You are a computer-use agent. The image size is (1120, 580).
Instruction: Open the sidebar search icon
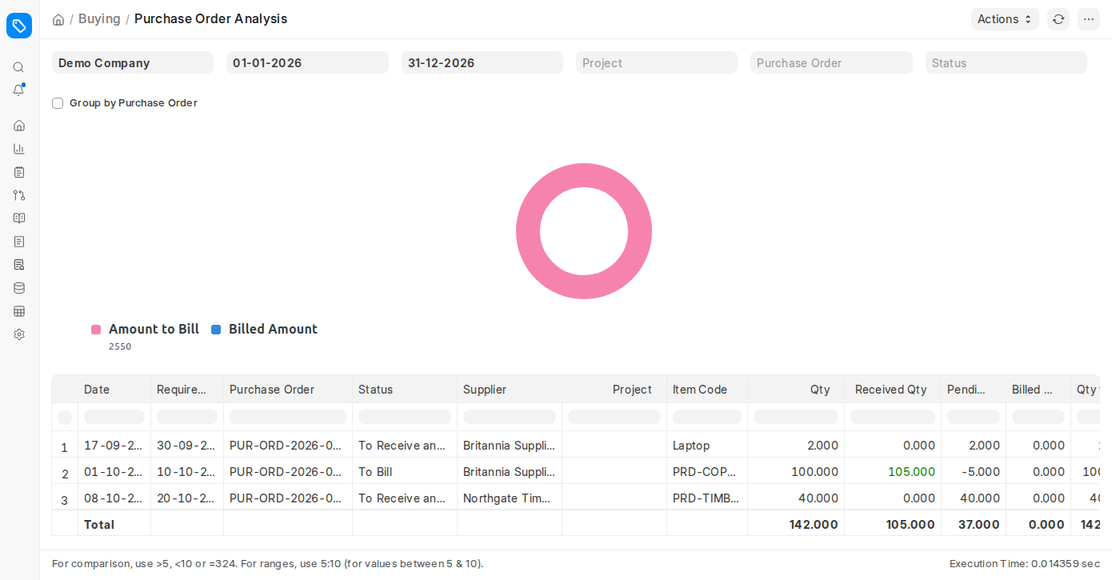click(x=19, y=67)
